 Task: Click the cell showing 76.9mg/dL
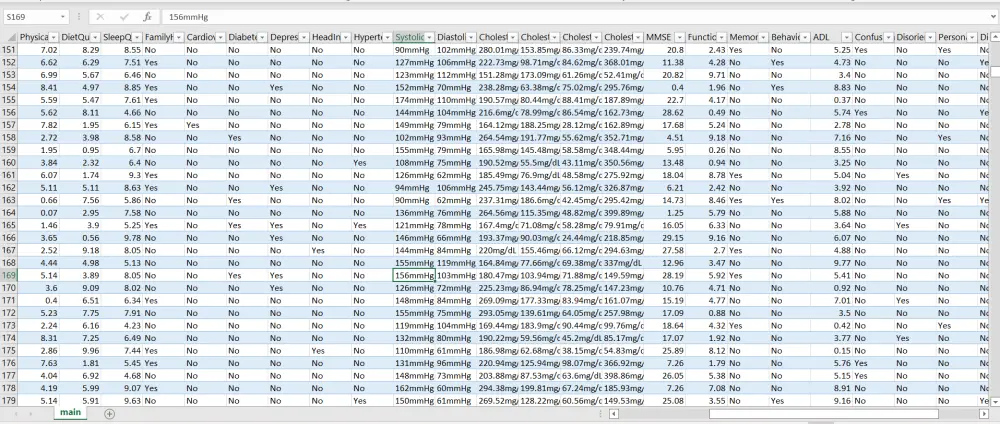point(540,175)
